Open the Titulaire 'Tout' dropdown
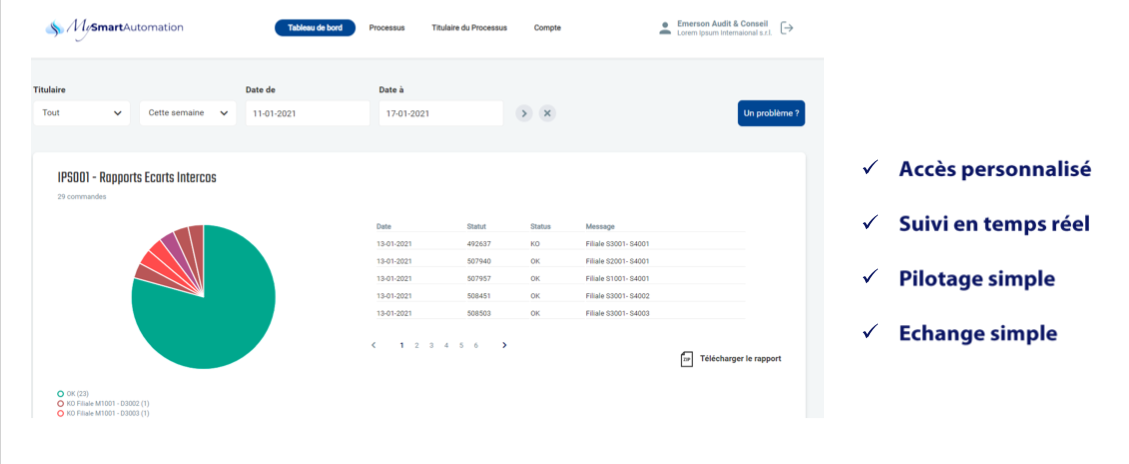The width and height of the screenshot is (1129, 464). tap(82, 113)
